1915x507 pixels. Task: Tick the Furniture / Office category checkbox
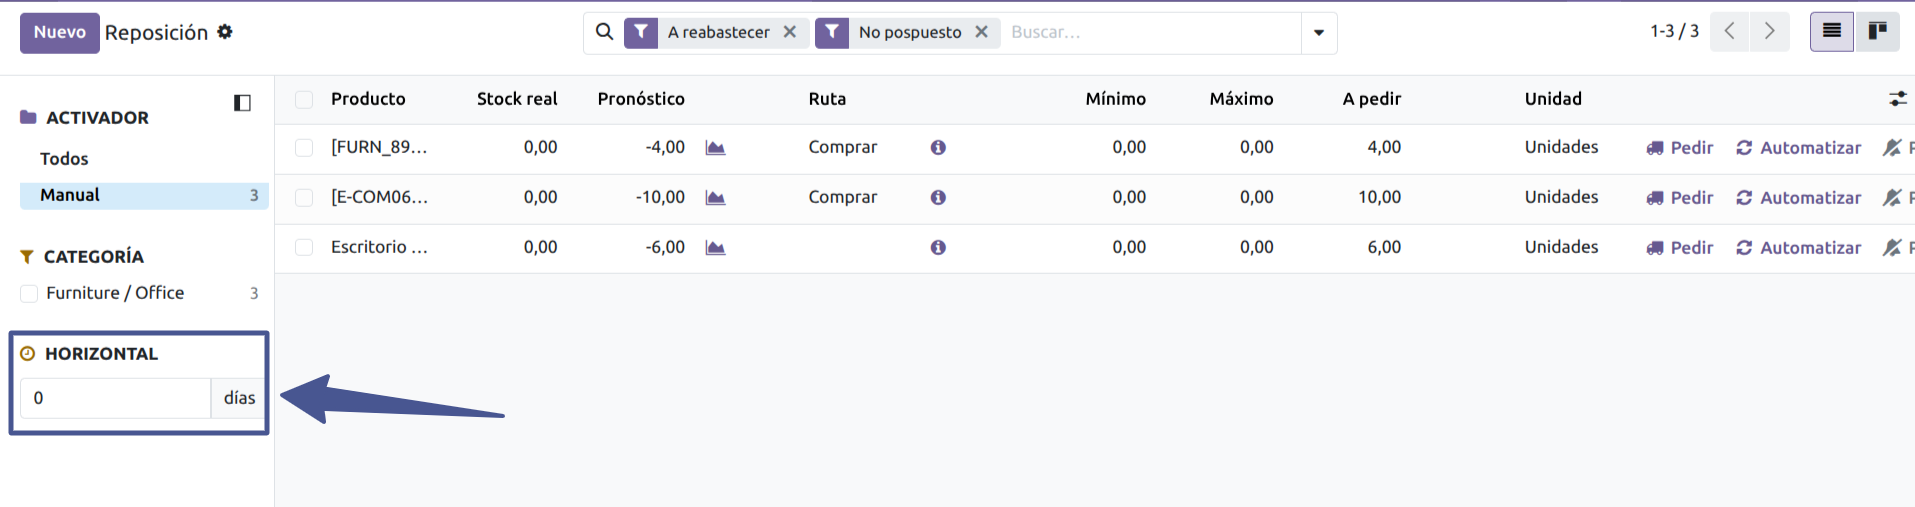[x=30, y=293]
